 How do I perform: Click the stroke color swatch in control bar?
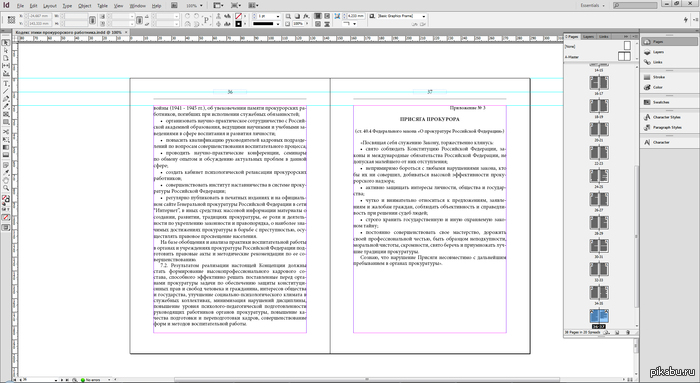click(238, 24)
